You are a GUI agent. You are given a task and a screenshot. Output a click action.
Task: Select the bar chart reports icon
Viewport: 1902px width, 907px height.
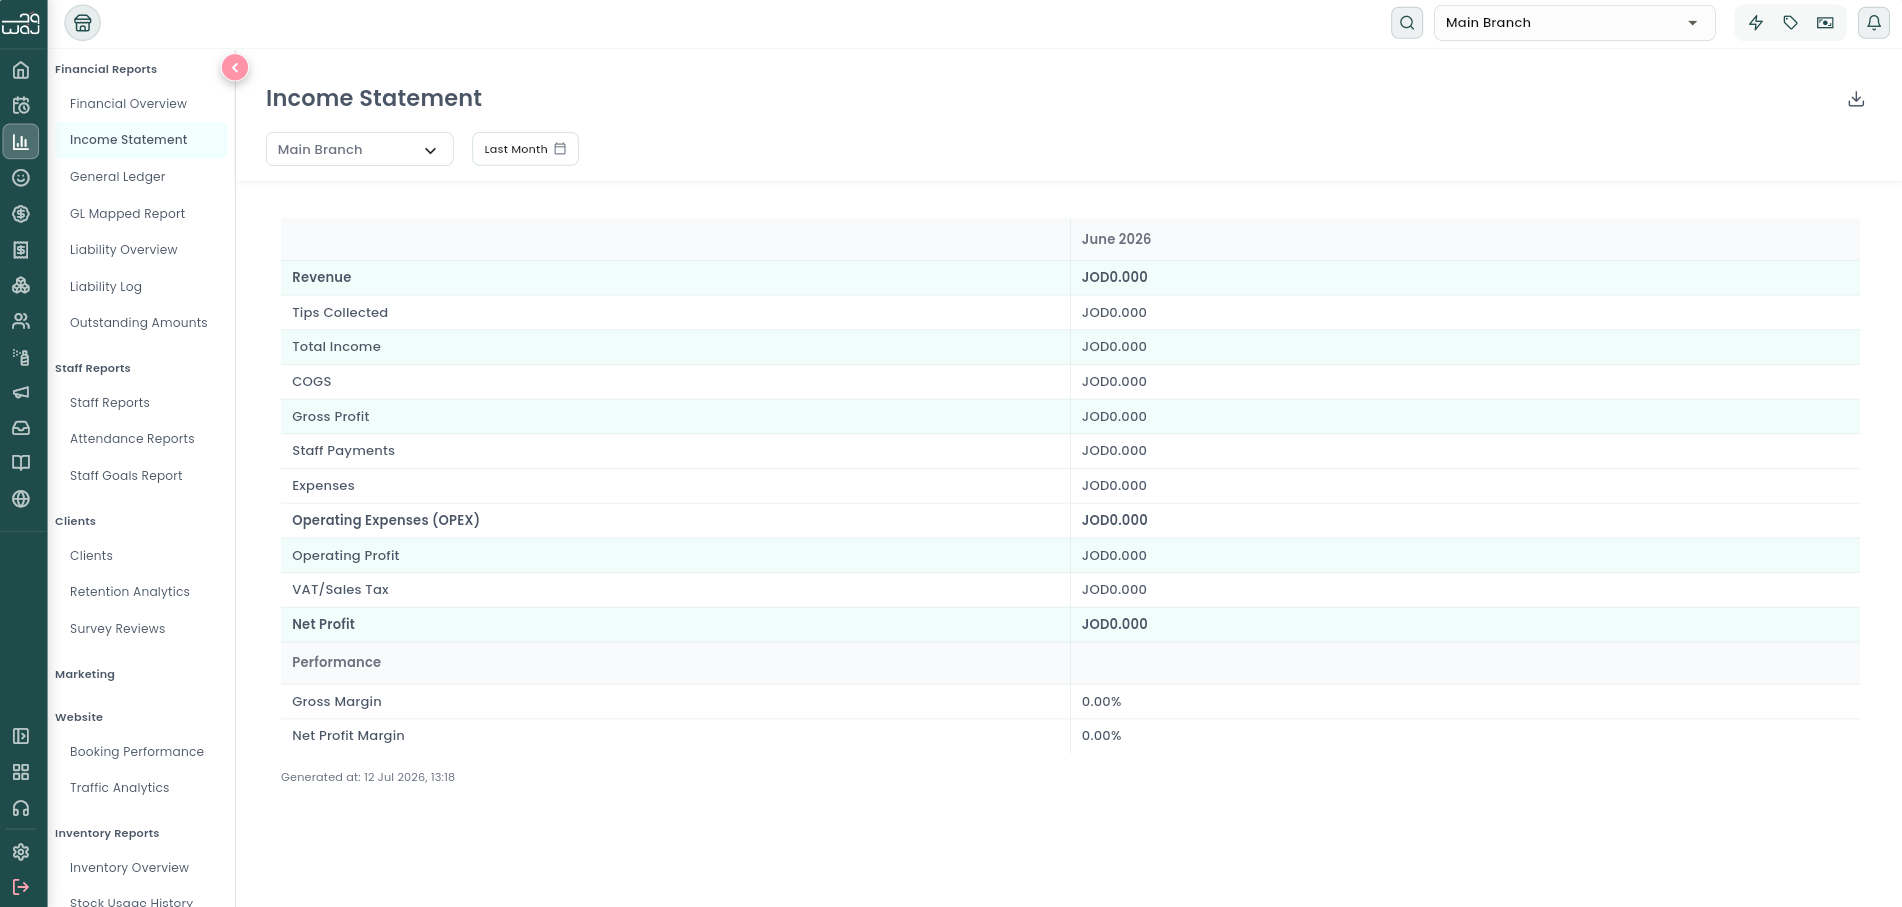point(21,142)
